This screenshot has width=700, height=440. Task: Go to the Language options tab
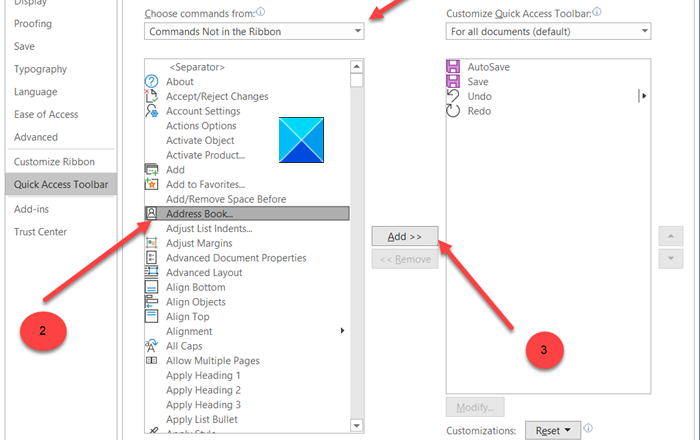coord(35,92)
